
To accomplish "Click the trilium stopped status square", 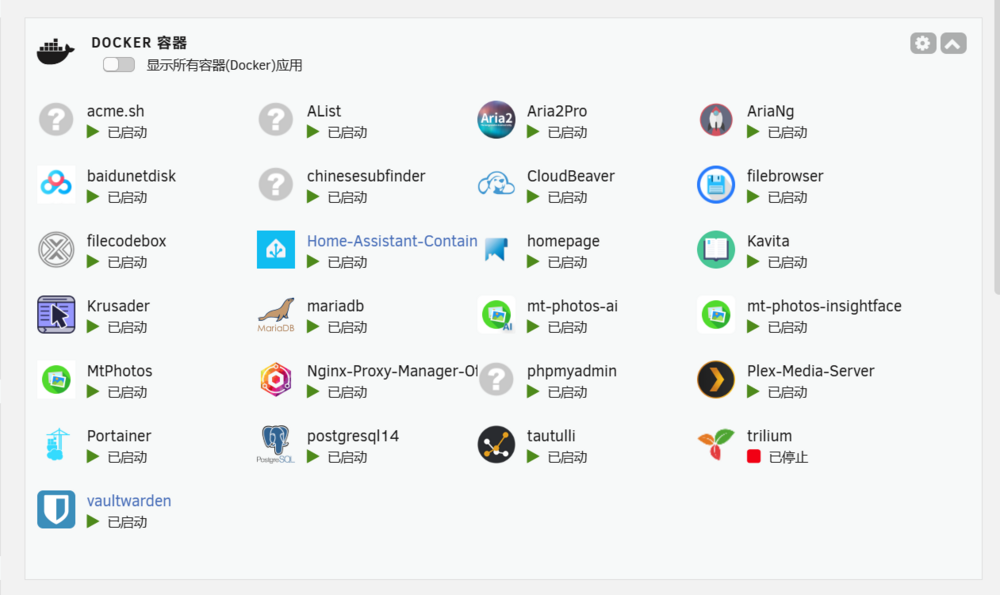I will pos(754,456).
